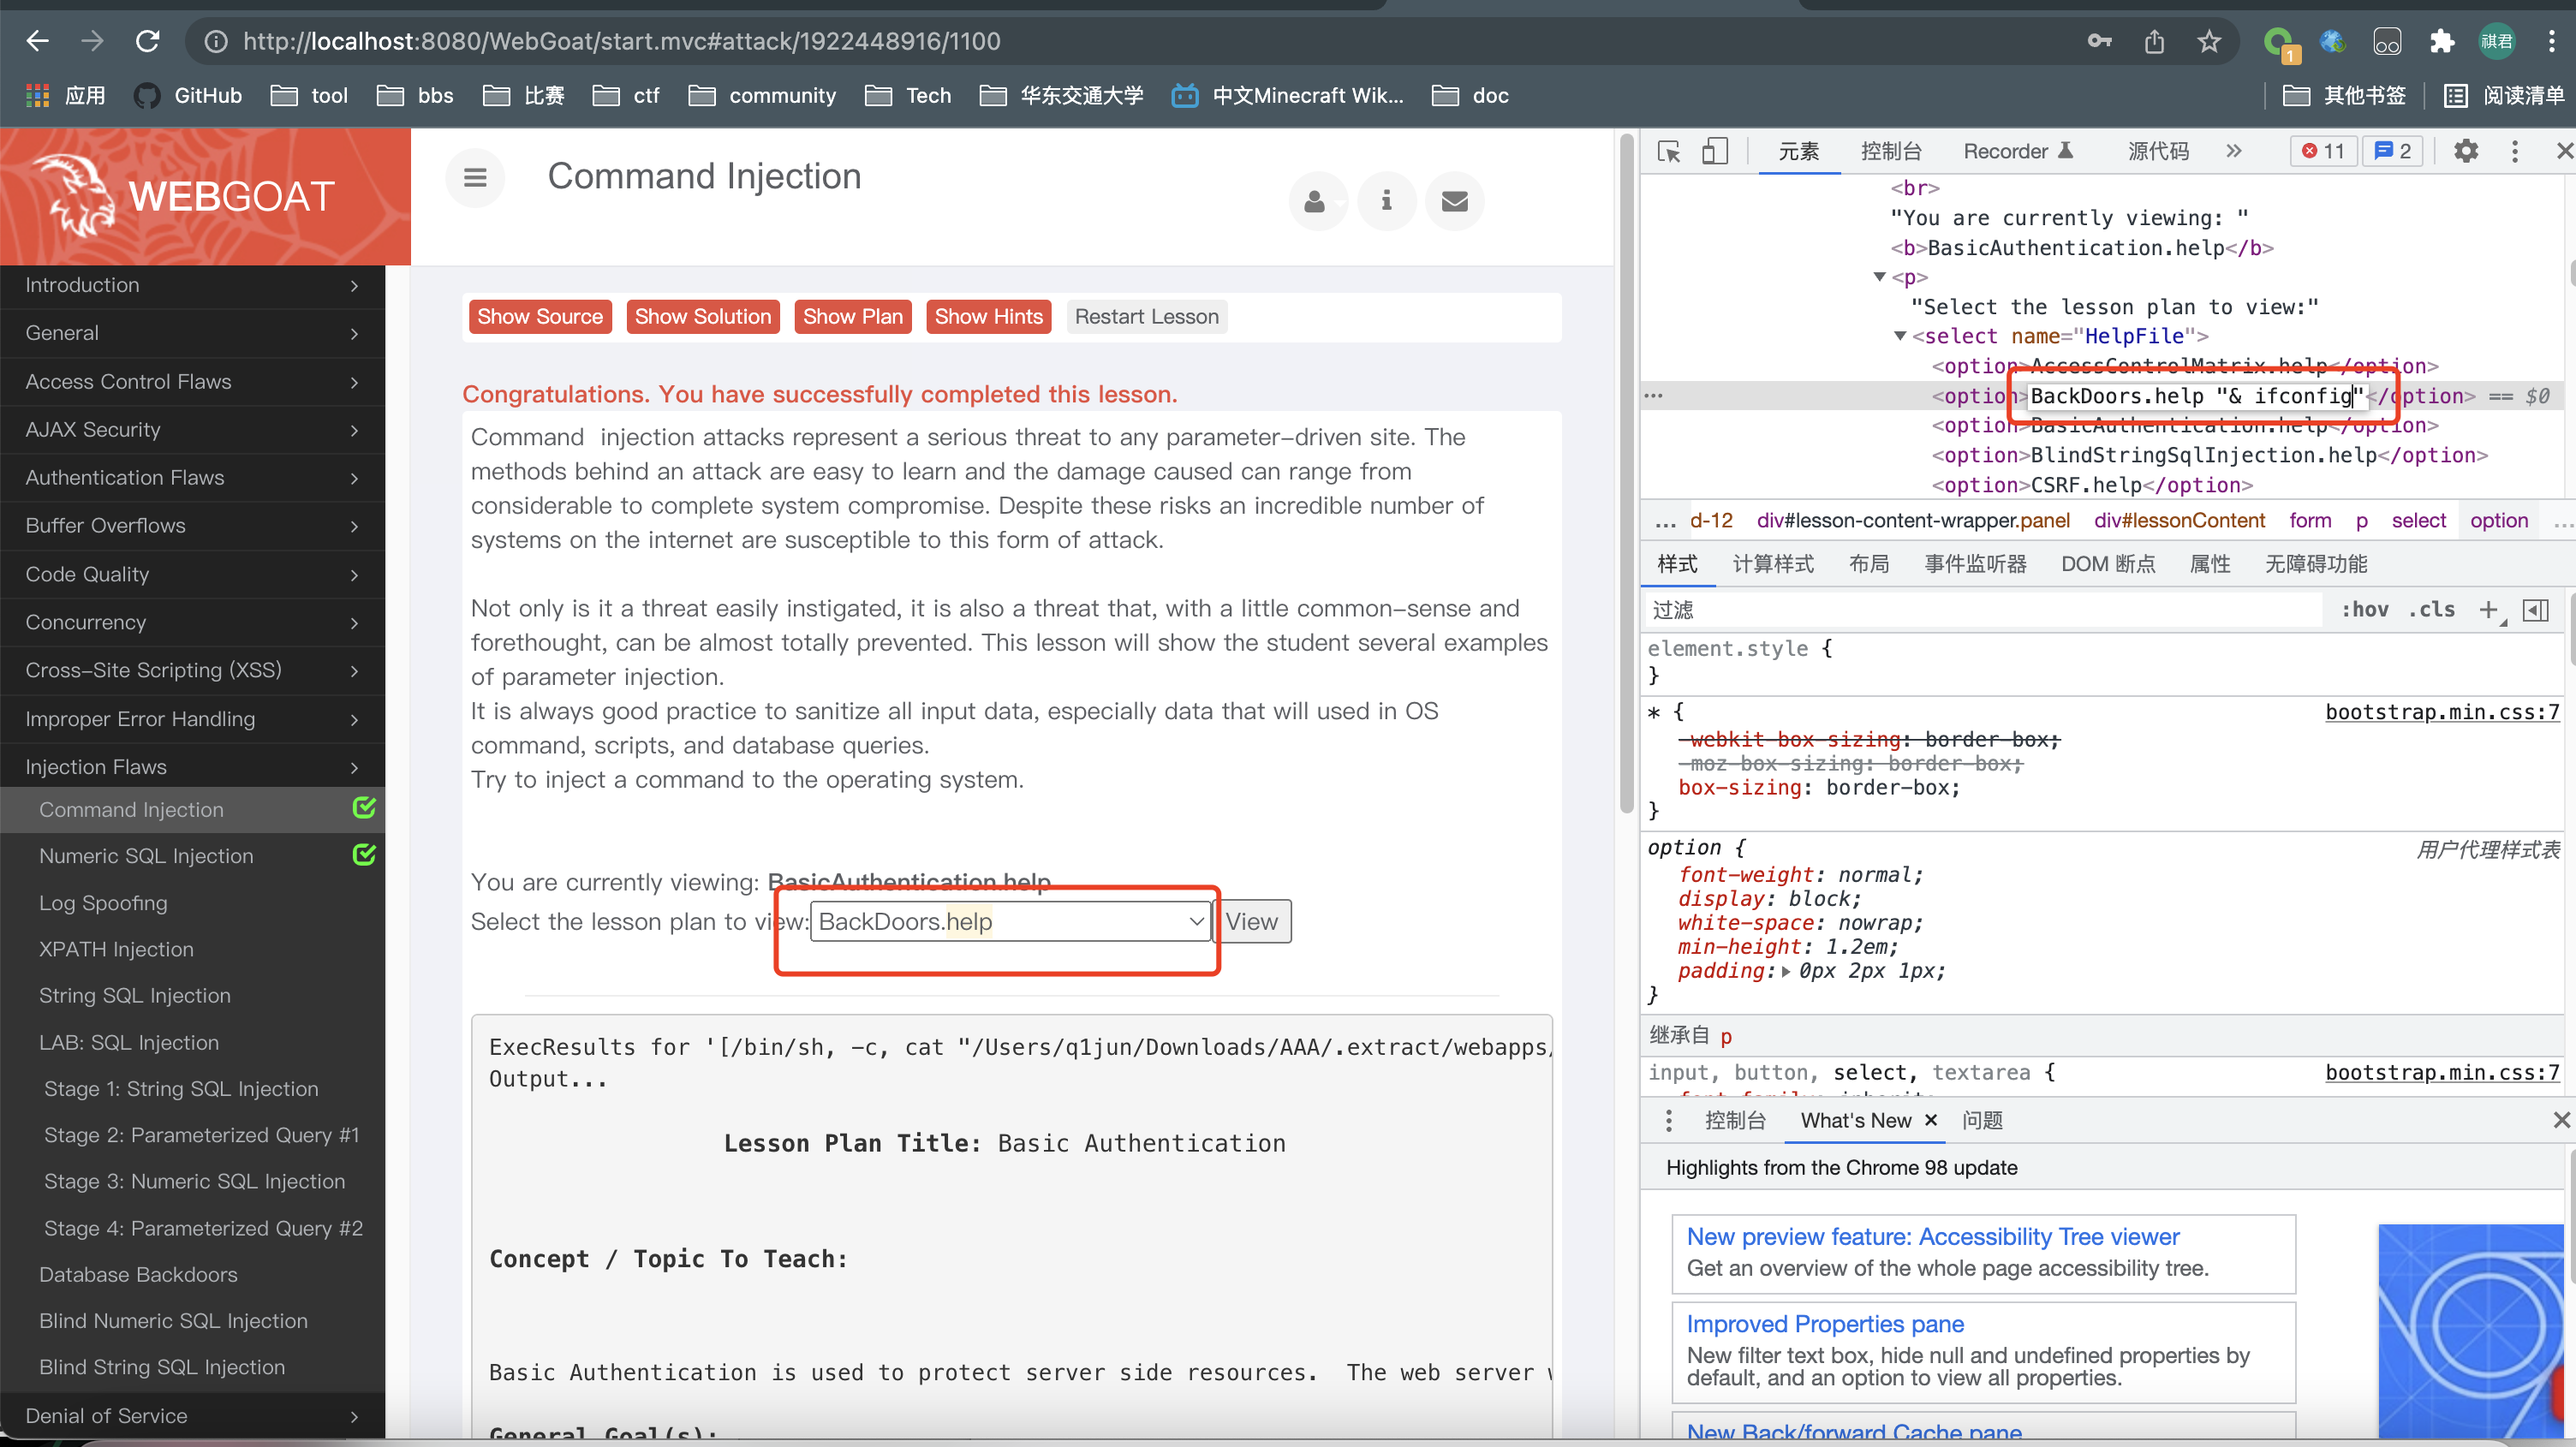Switch to the 计算样式 styles tab

(1773, 564)
